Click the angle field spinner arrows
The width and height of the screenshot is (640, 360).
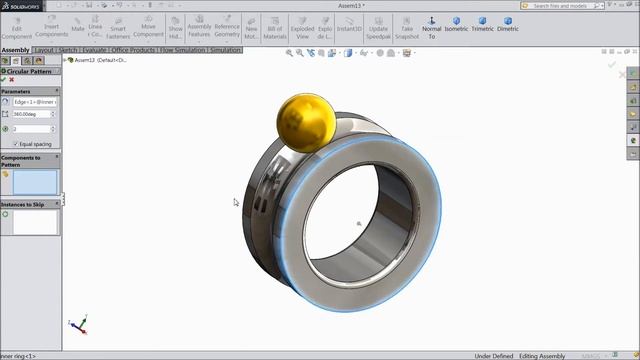pyautogui.click(x=53, y=114)
